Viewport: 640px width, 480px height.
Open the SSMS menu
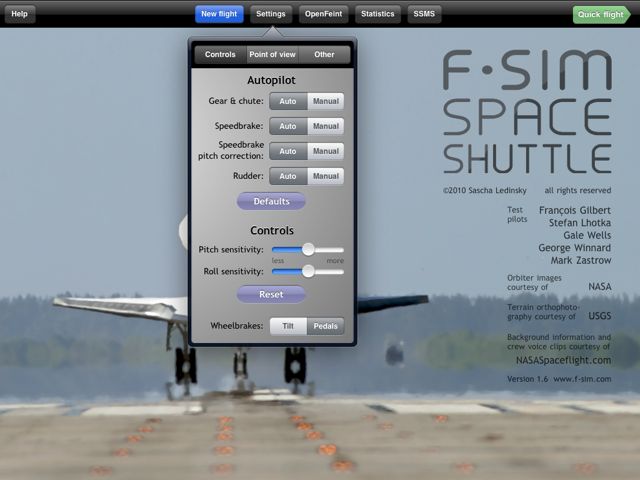point(424,14)
